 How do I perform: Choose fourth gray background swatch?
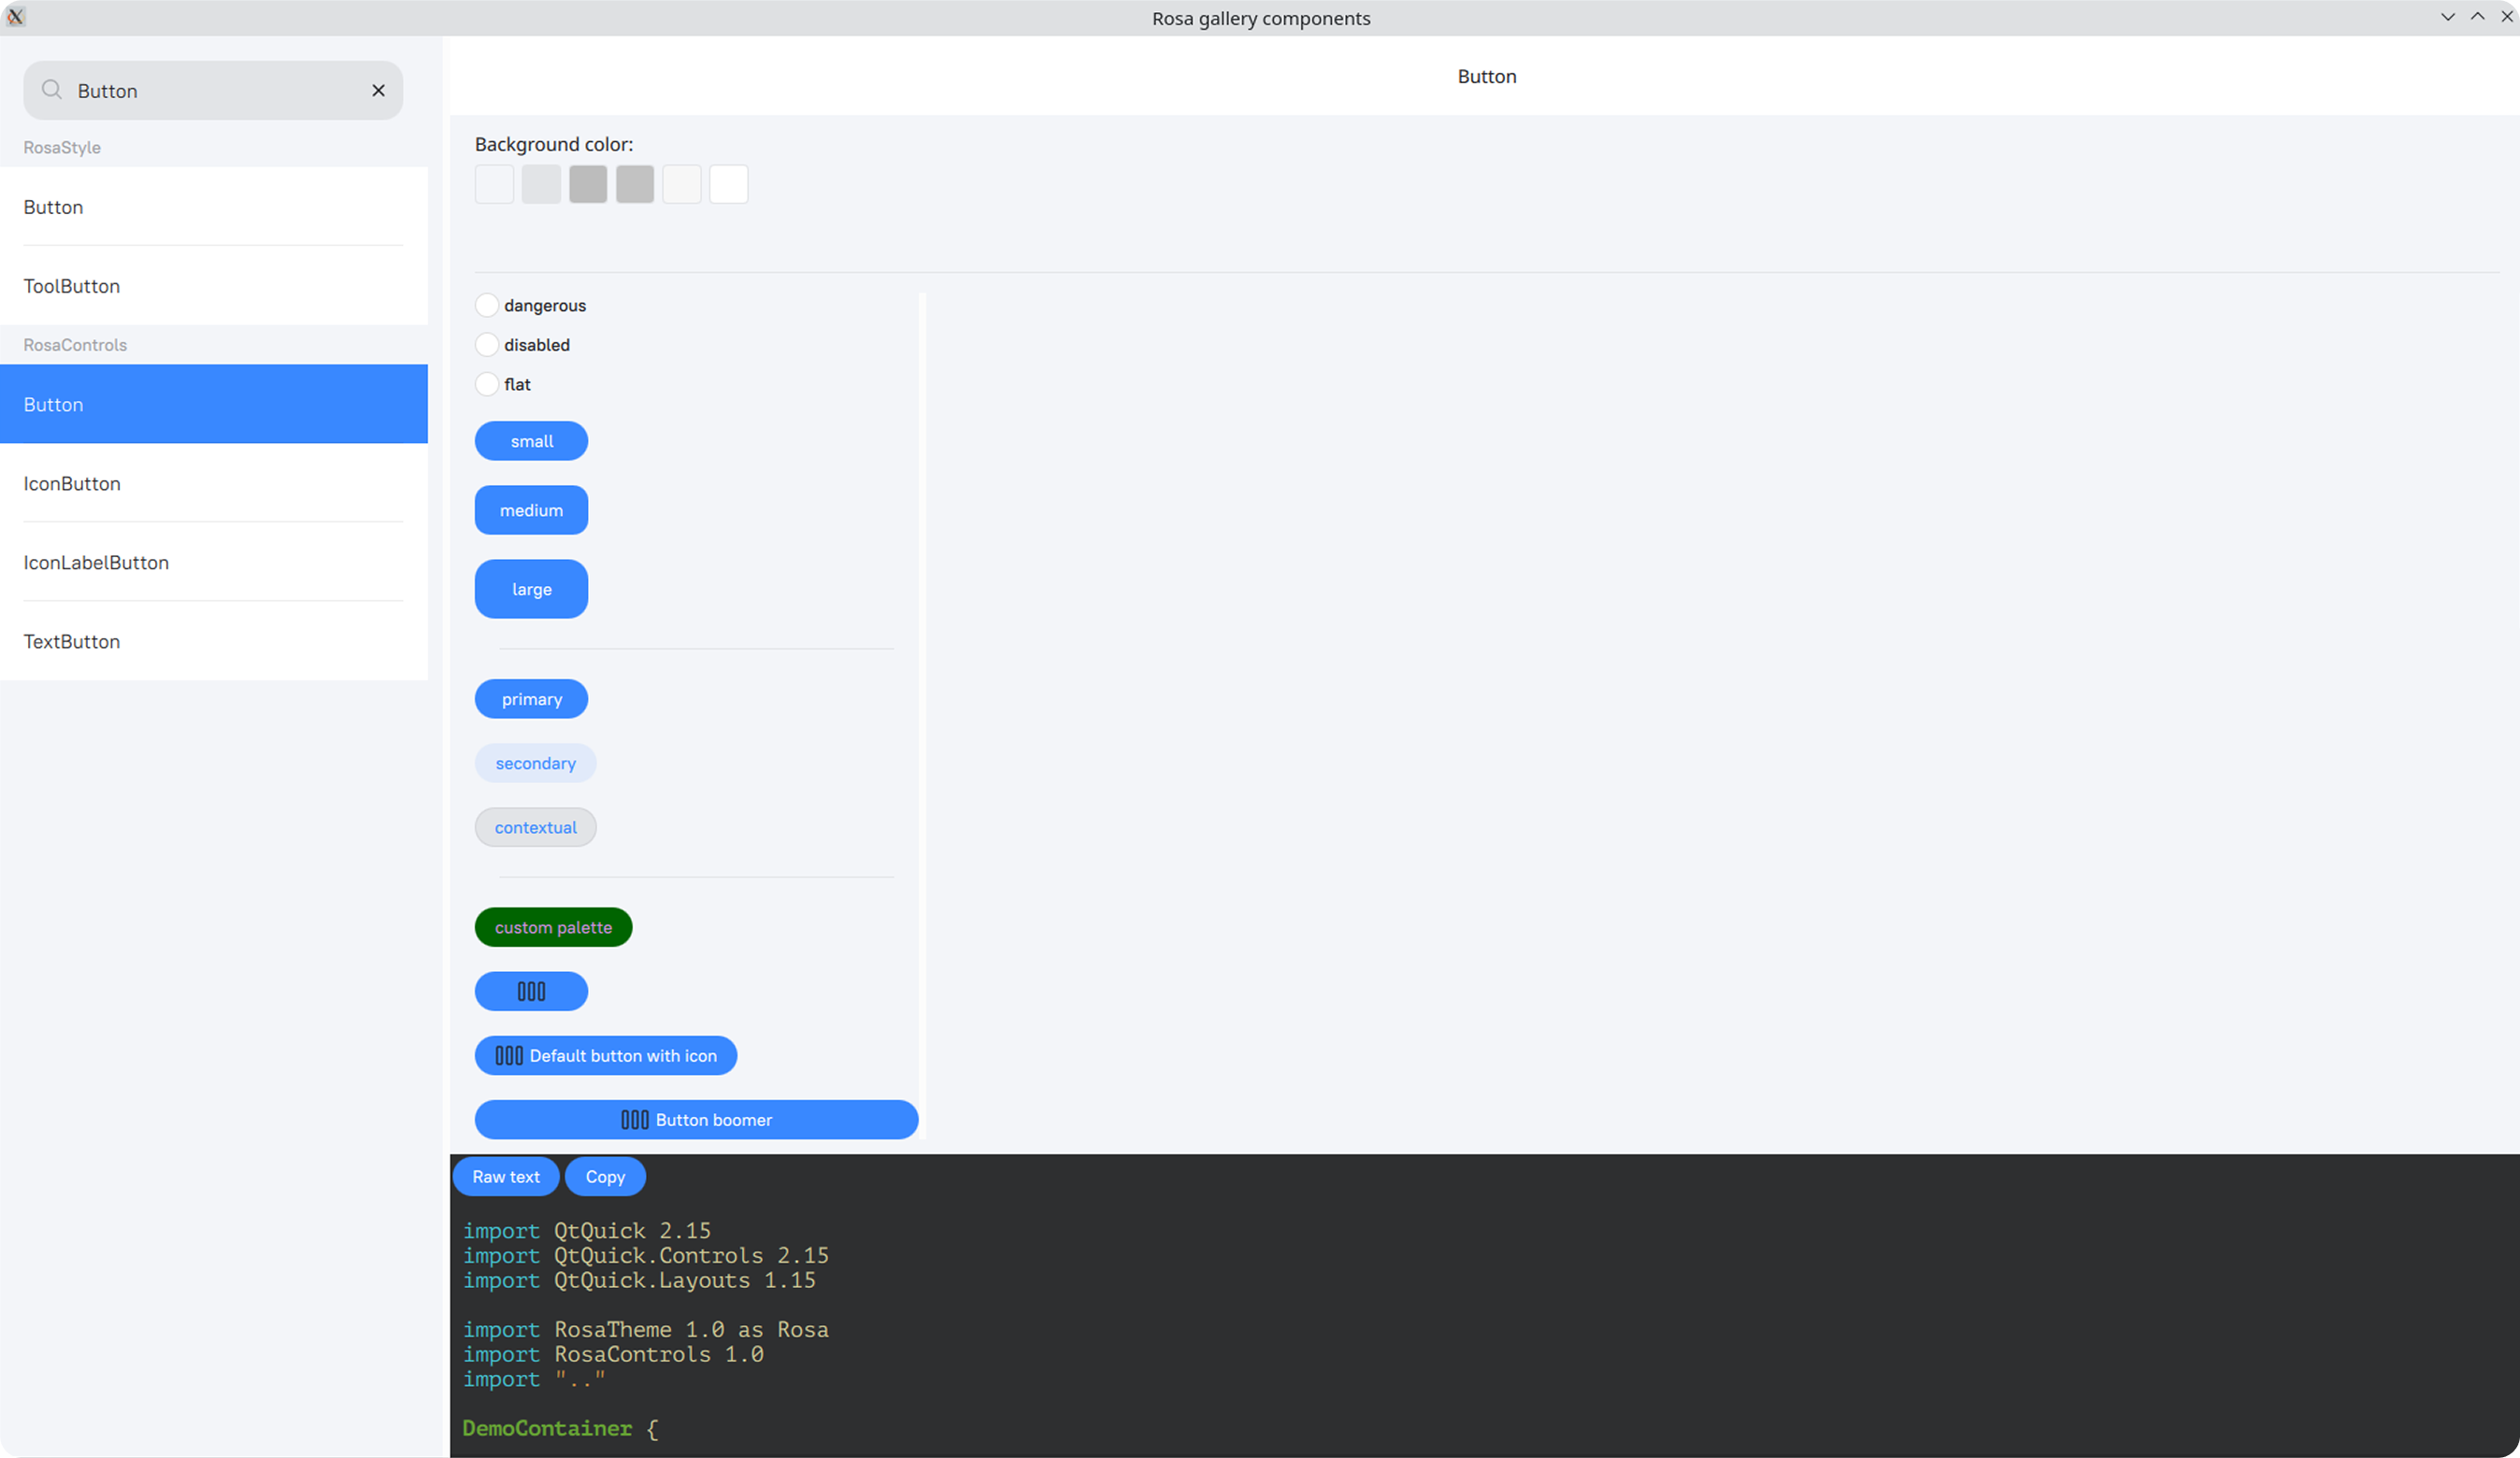(635, 184)
